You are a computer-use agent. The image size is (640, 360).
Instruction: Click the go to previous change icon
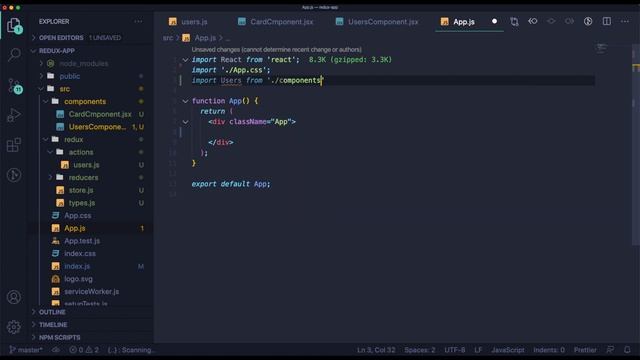[533, 21]
